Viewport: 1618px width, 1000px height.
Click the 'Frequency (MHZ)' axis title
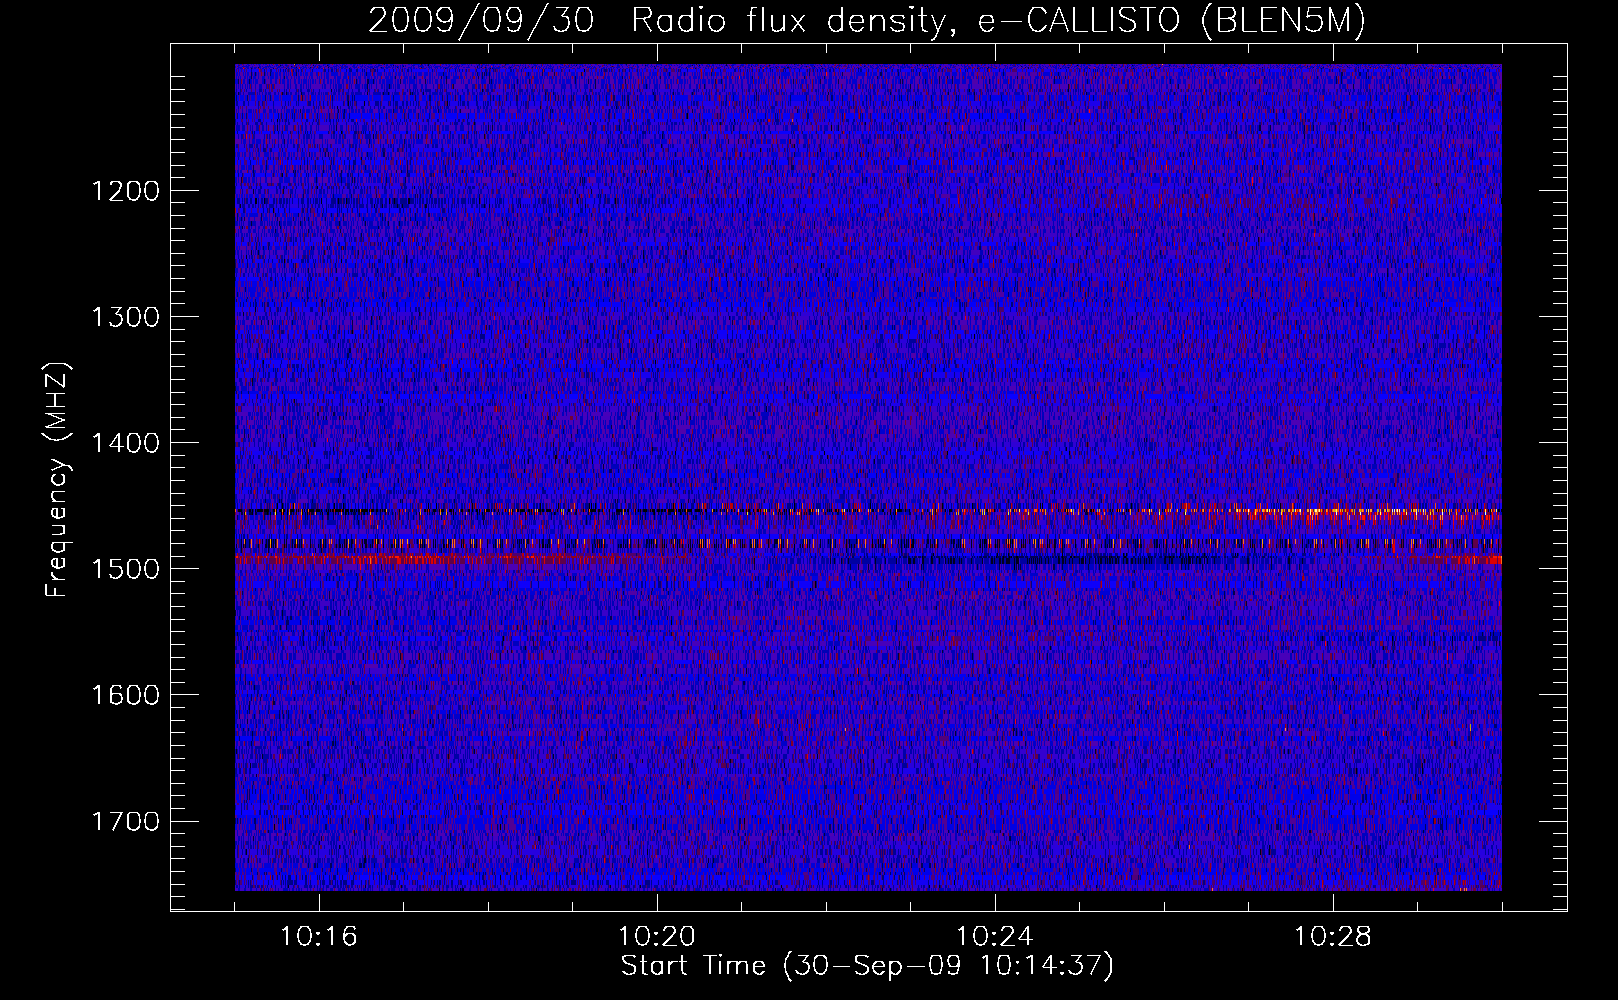57,480
